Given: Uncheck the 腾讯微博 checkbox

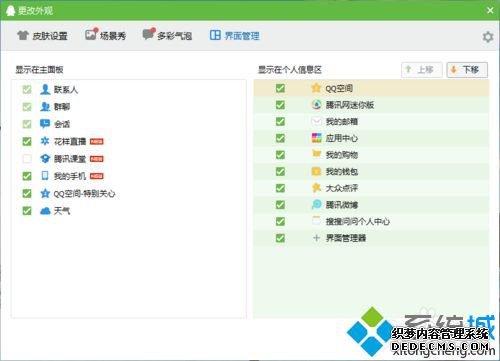Looking at the screenshot, I should click(280, 205).
